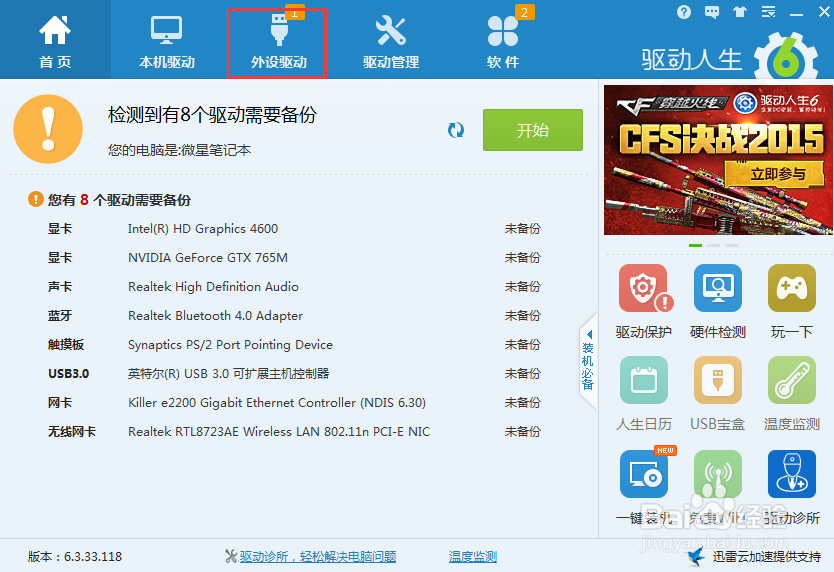The height and width of the screenshot is (572, 834).
Task: Click the help question mark icon
Action: point(684,12)
